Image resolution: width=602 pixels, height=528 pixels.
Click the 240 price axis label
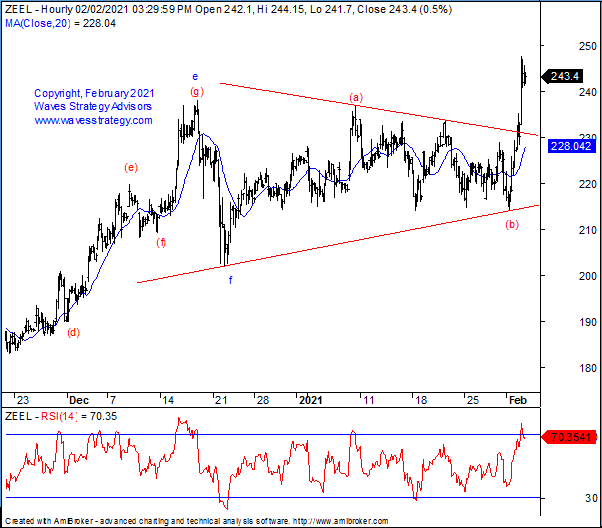588,92
